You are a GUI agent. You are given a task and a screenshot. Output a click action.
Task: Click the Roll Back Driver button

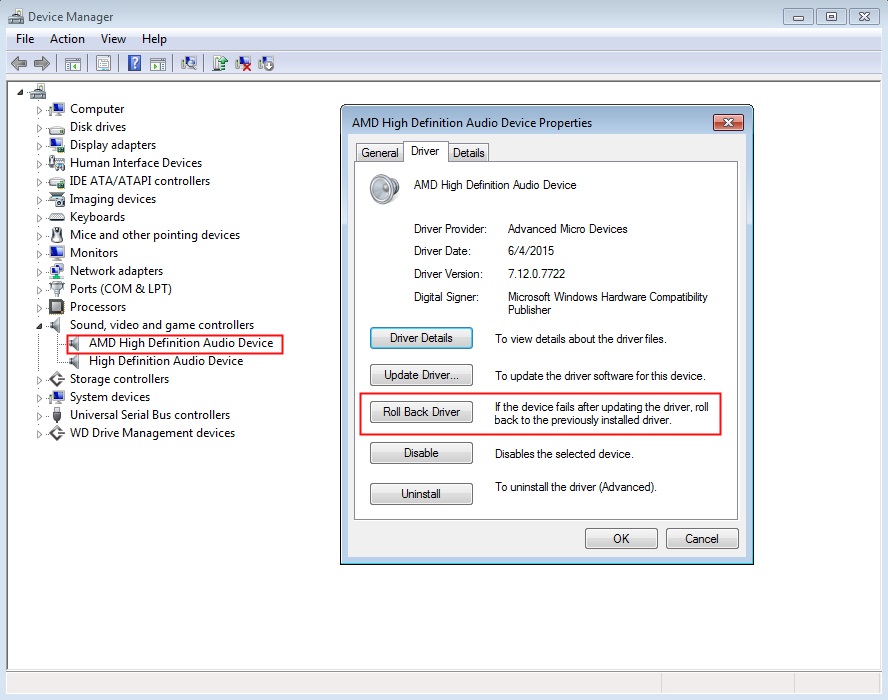click(x=421, y=412)
